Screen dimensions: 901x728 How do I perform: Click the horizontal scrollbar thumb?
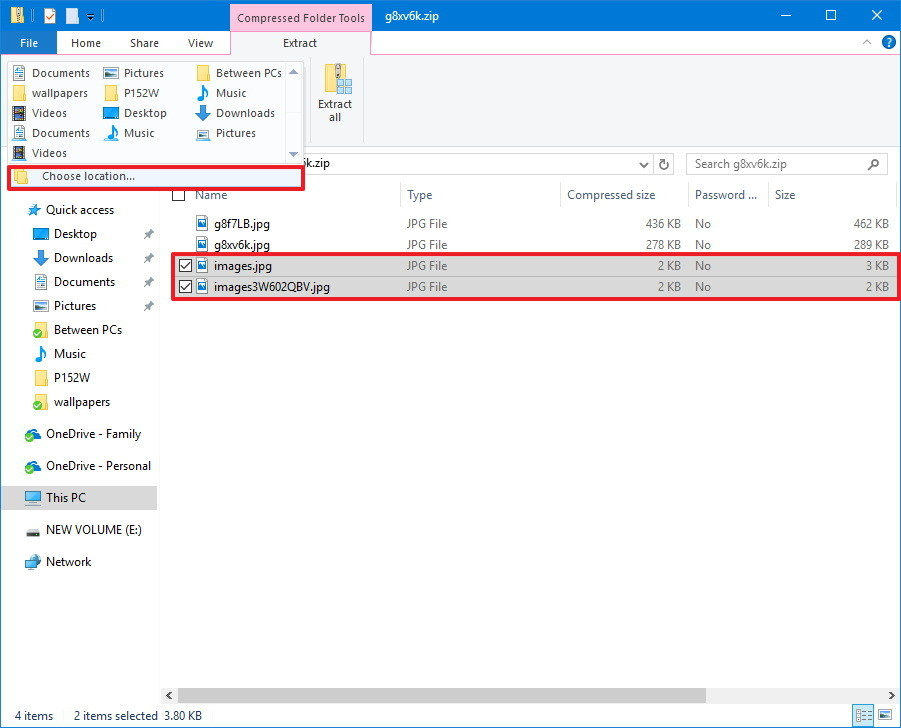pos(441,695)
